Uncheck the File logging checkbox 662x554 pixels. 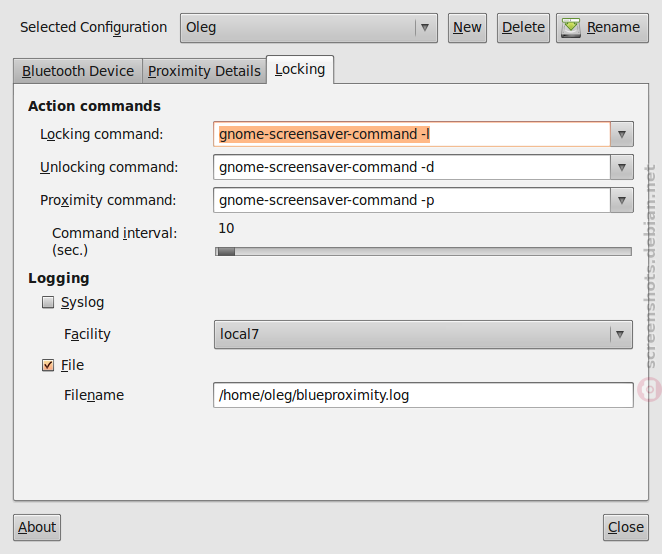click(x=48, y=365)
